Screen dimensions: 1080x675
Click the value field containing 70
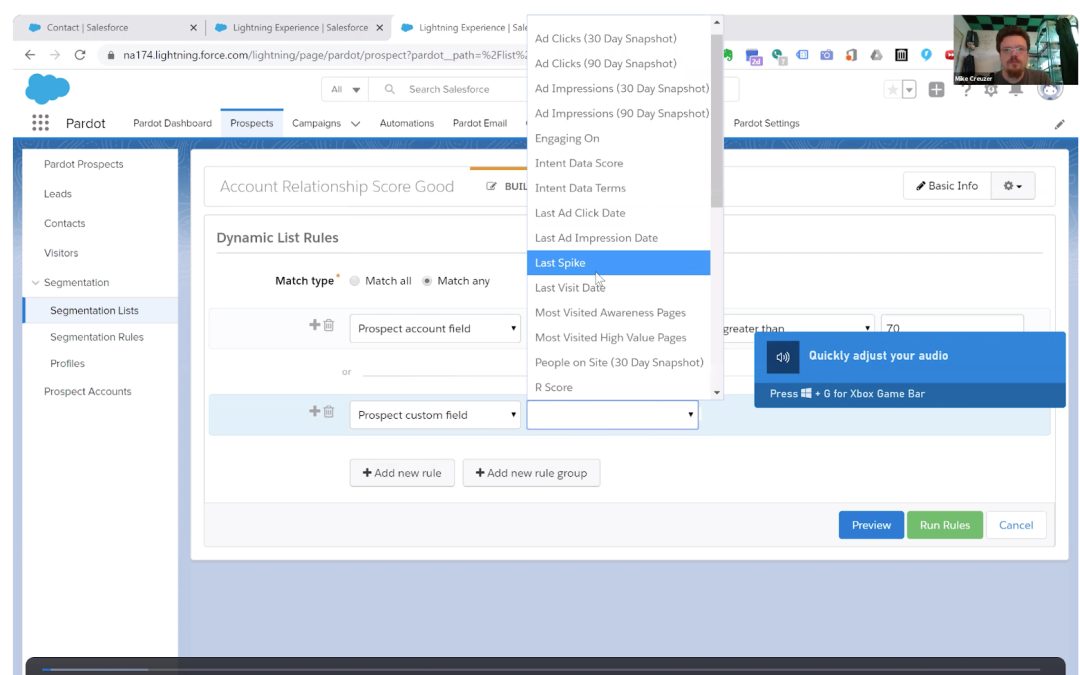coord(952,328)
